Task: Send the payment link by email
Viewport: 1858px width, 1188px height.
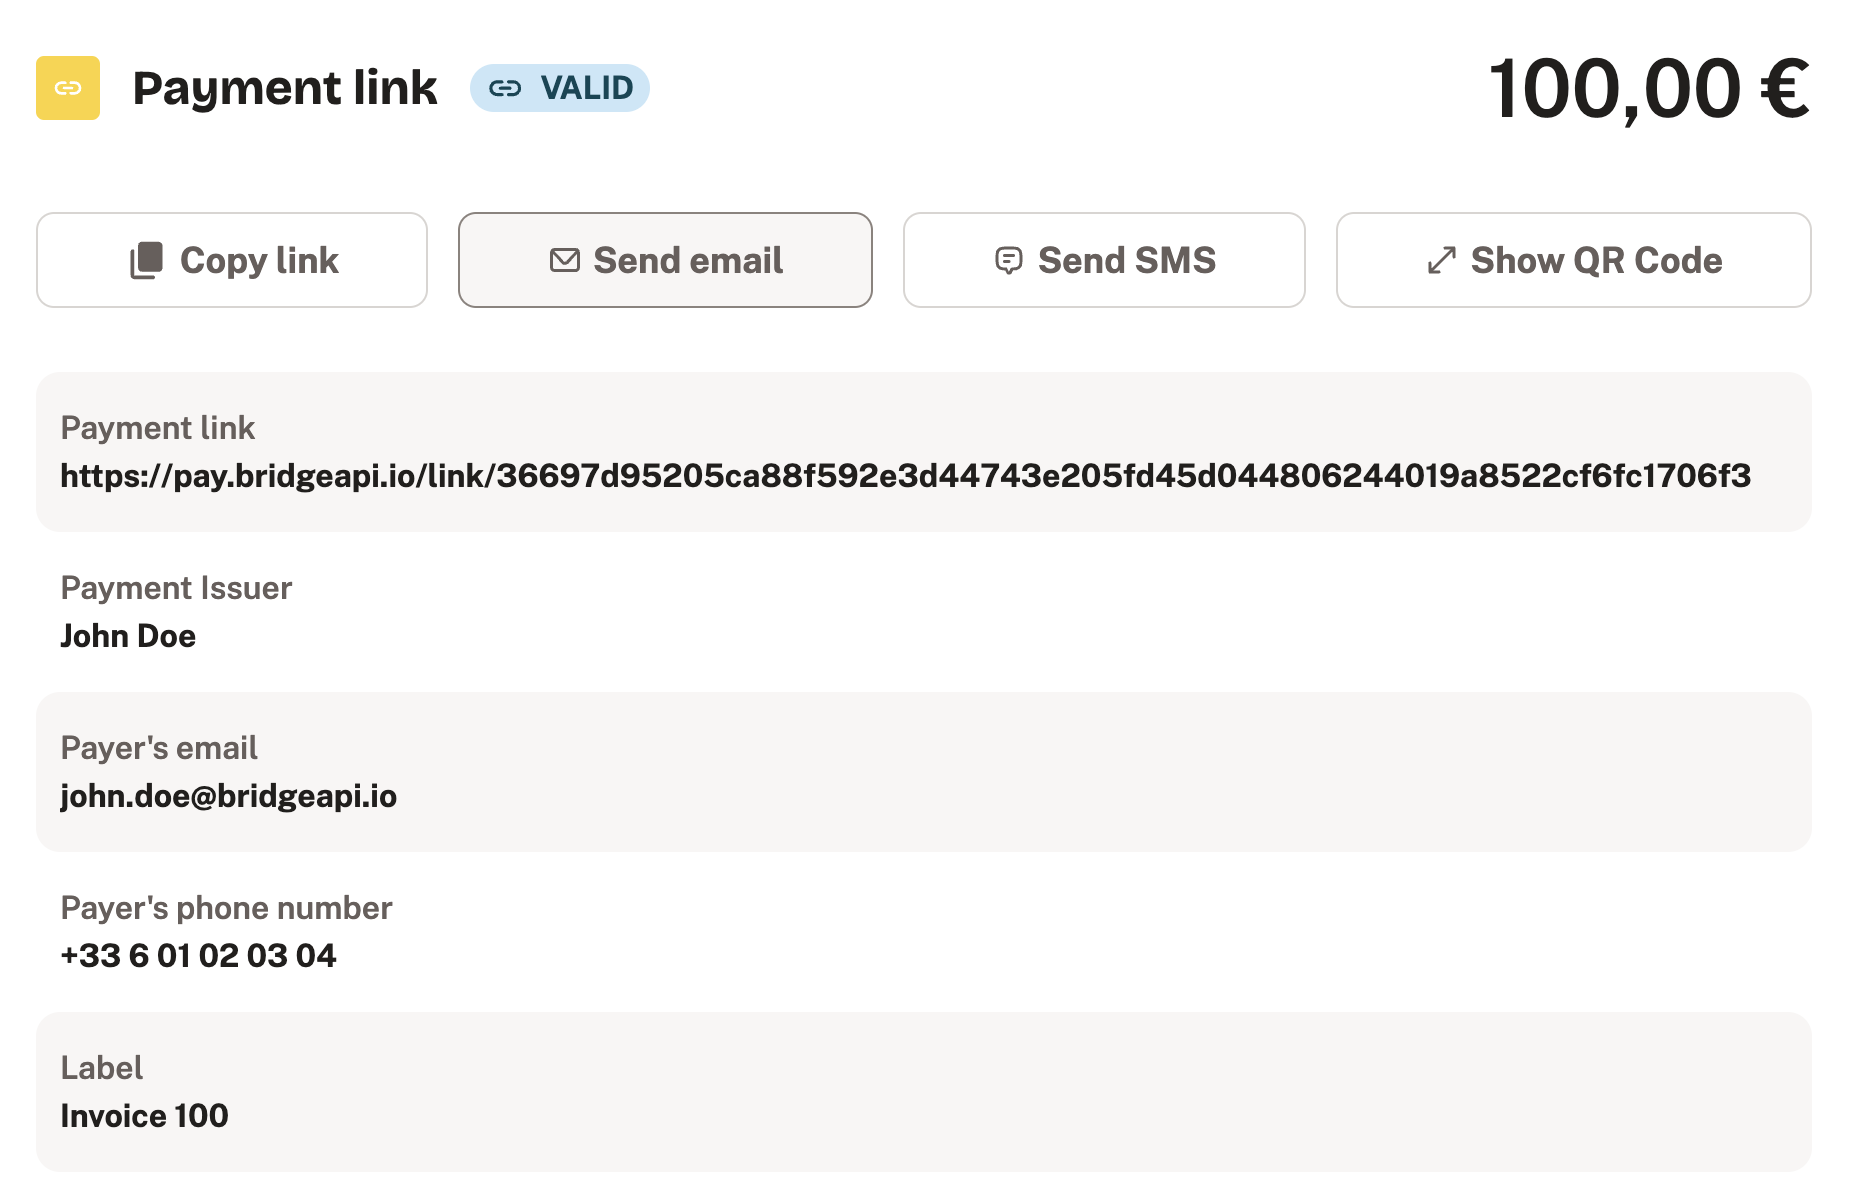Action: [665, 260]
